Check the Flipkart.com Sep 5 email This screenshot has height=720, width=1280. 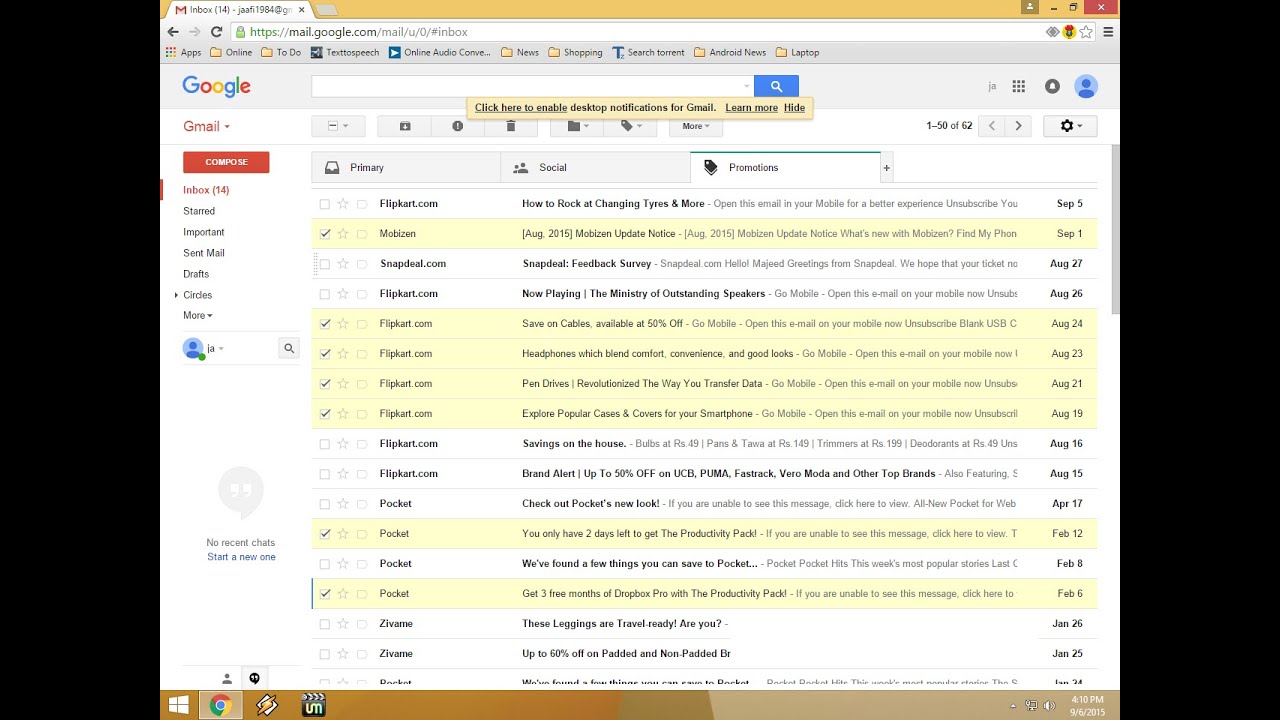click(x=324, y=204)
